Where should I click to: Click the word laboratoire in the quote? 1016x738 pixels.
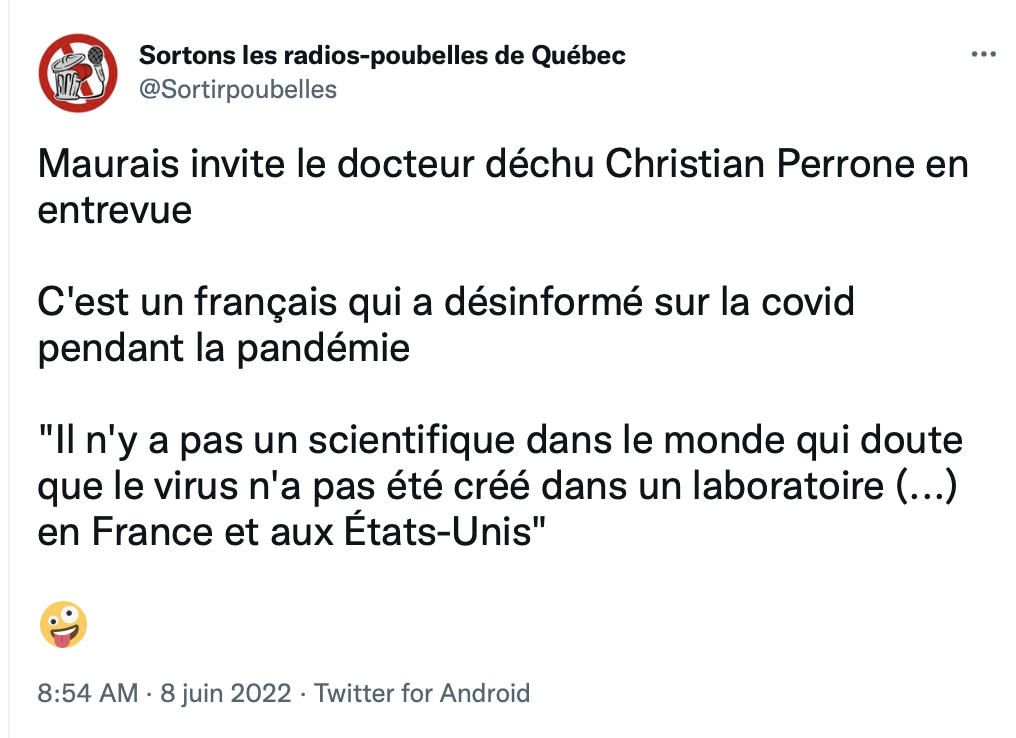tap(788, 486)
